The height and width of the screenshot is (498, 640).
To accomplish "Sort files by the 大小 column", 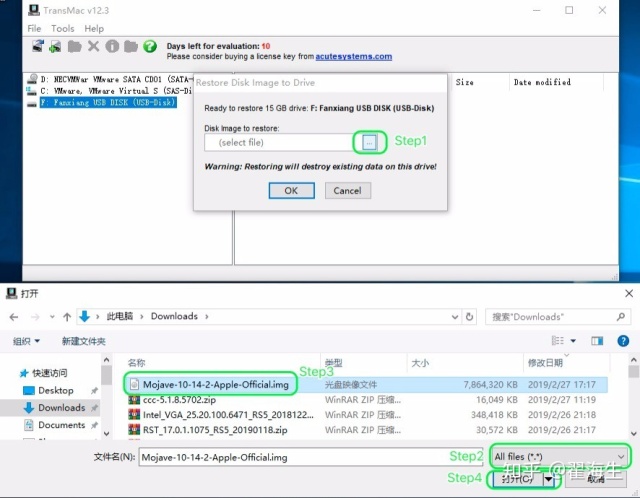I will point(420,363).
